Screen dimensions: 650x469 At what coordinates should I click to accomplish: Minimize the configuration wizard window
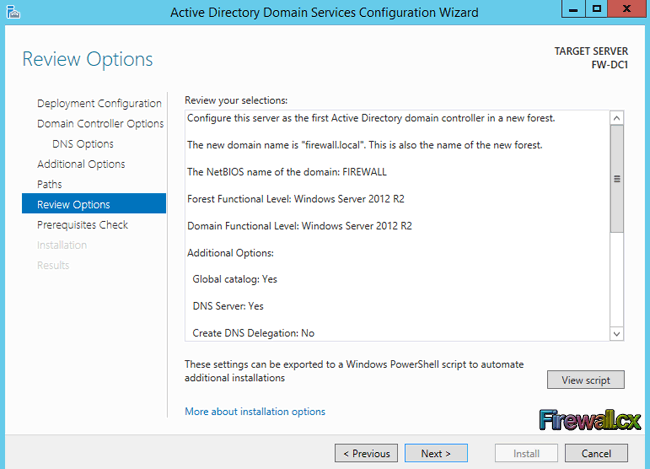point(573,9)
